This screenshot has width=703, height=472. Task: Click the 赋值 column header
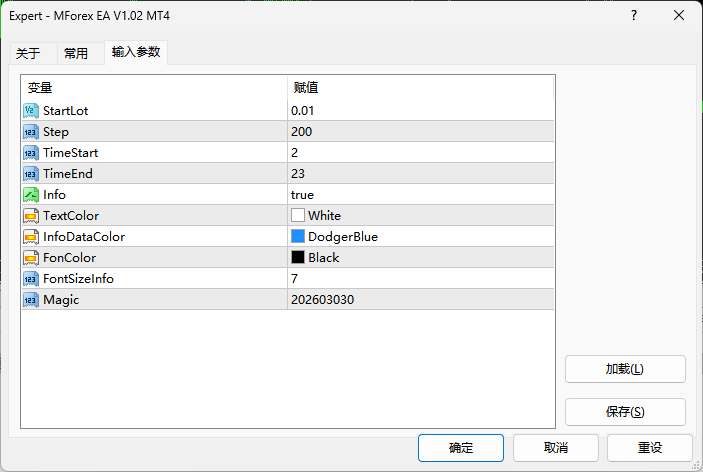click(x=421, y=87)
